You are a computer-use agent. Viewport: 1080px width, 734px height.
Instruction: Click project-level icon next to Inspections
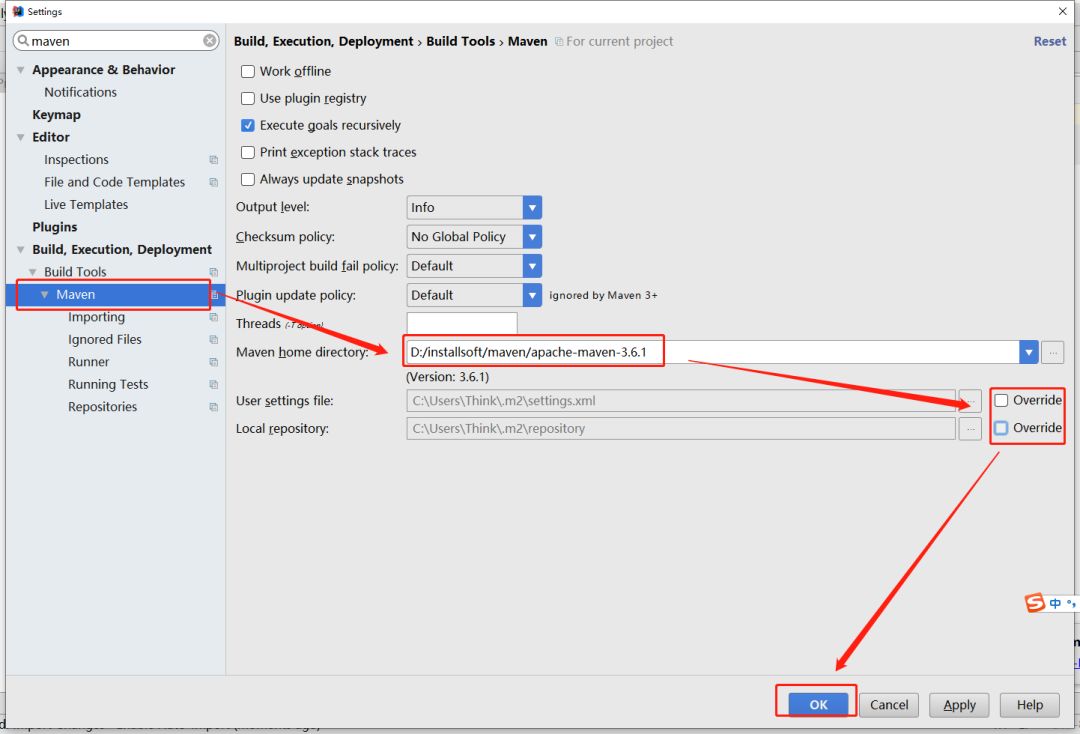pyautogui.click(x=213, y=160)
